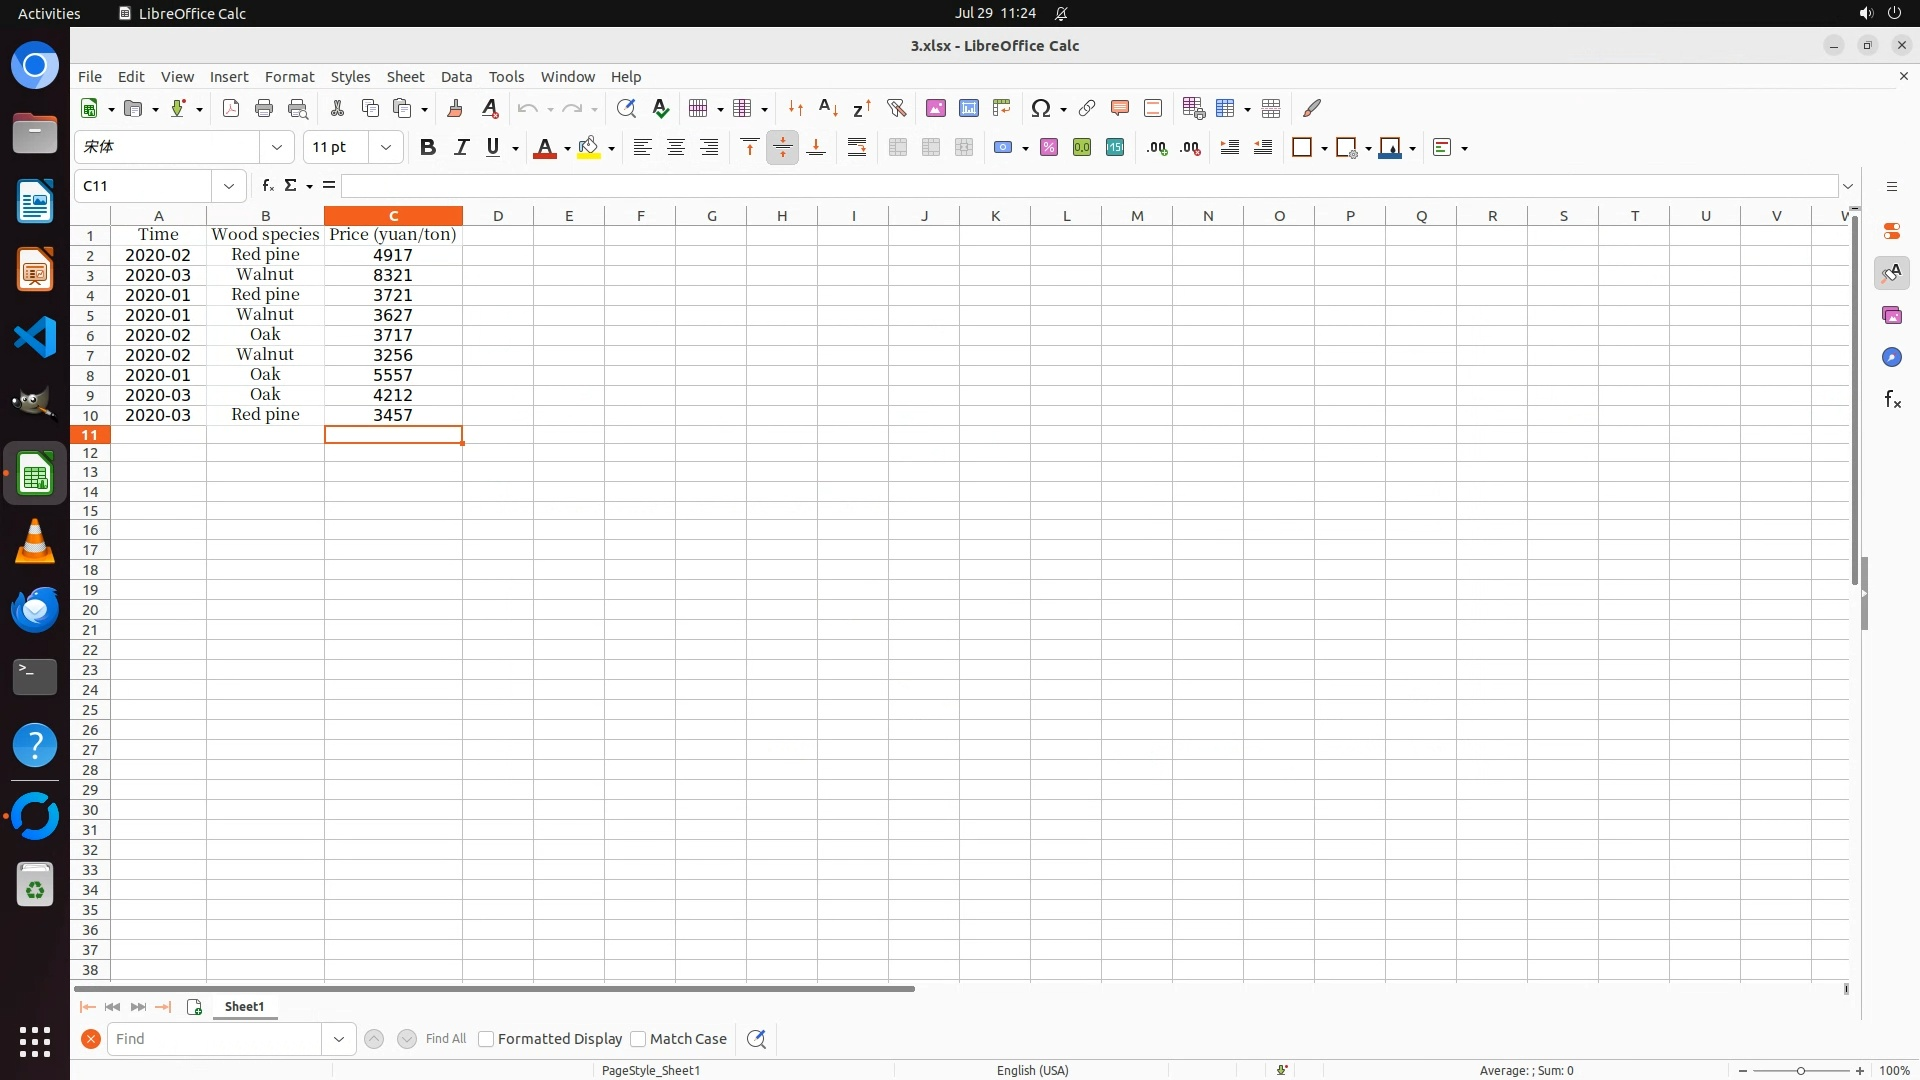Screen dimensions: 1920x1080
Task: Switch to the Sheet1 tab
Action: (244, 1006)
